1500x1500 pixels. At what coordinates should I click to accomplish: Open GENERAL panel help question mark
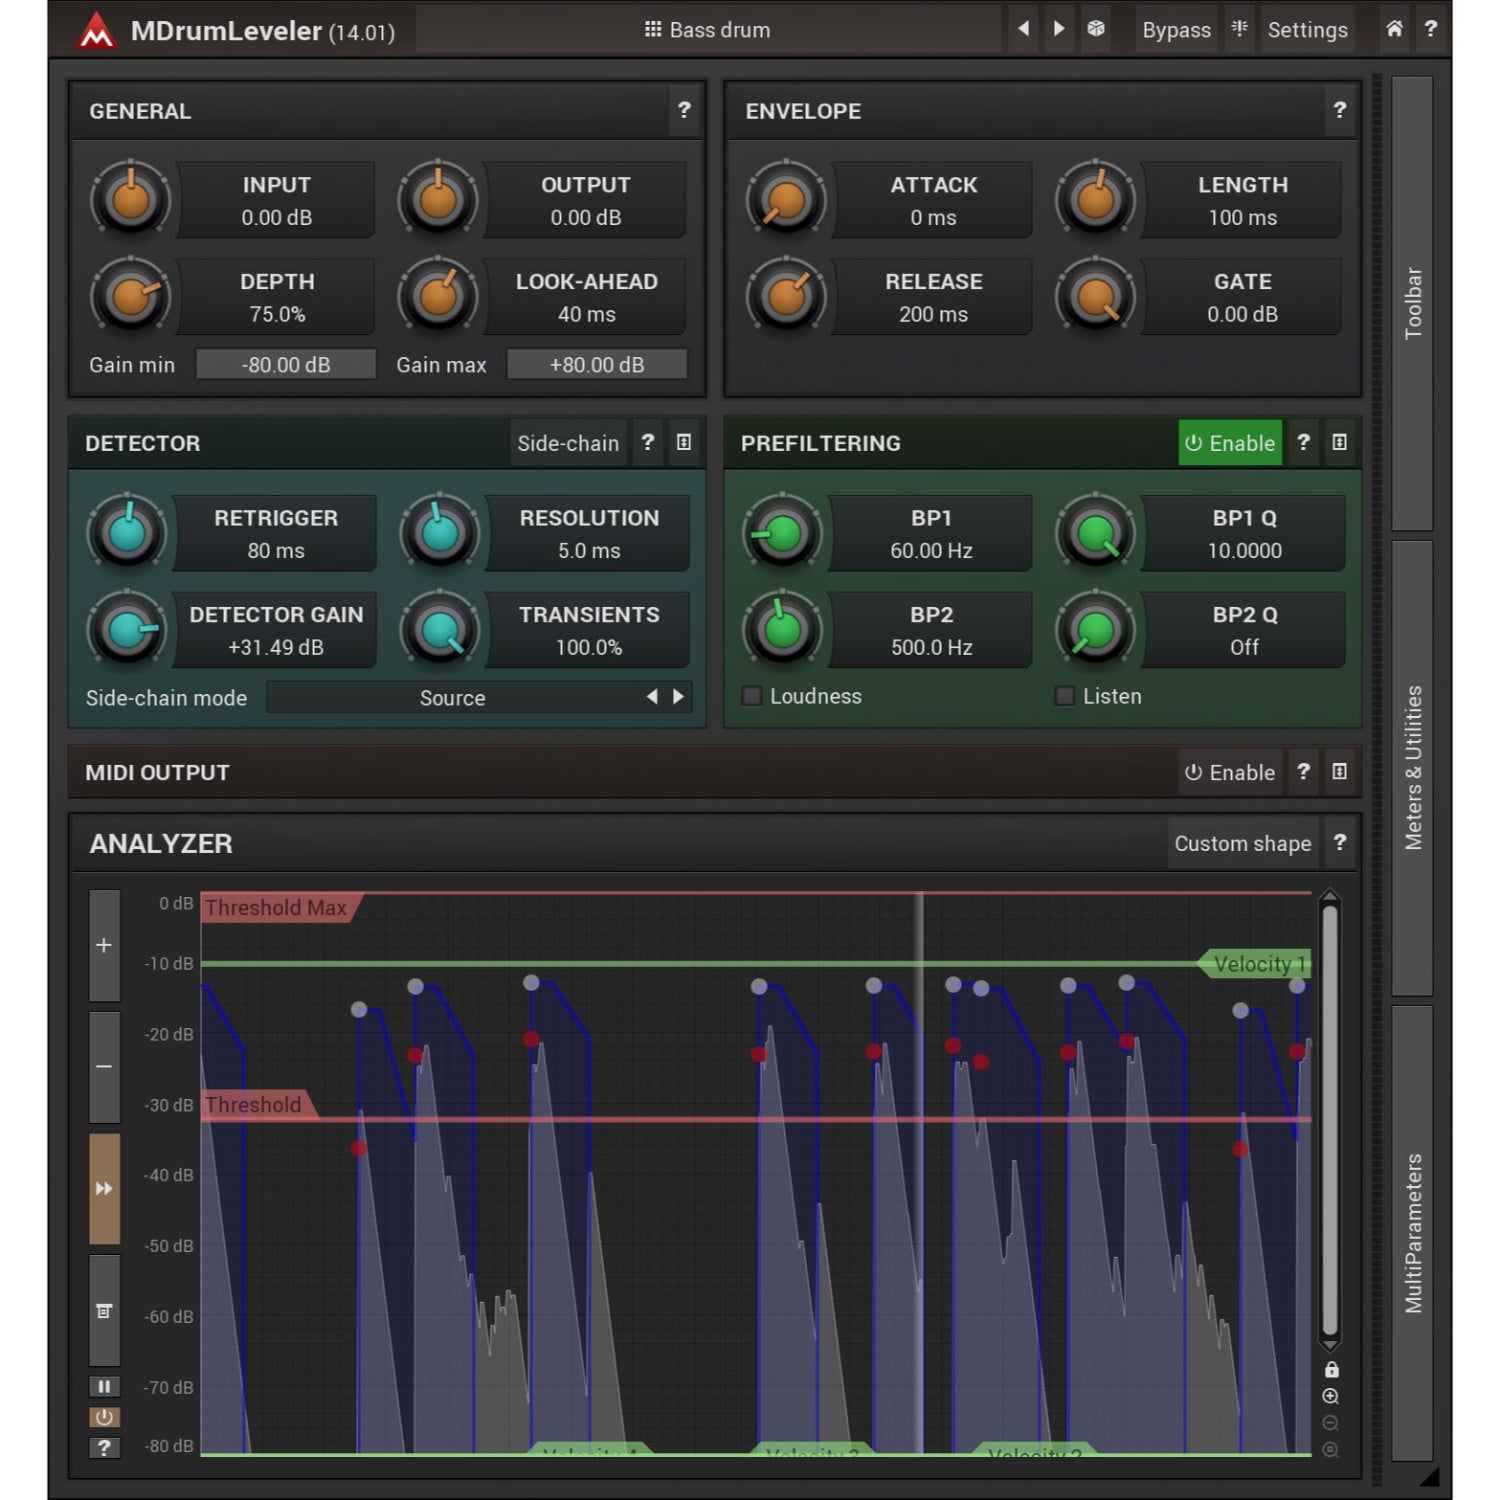pyautogui.click(x=684, y=110)
